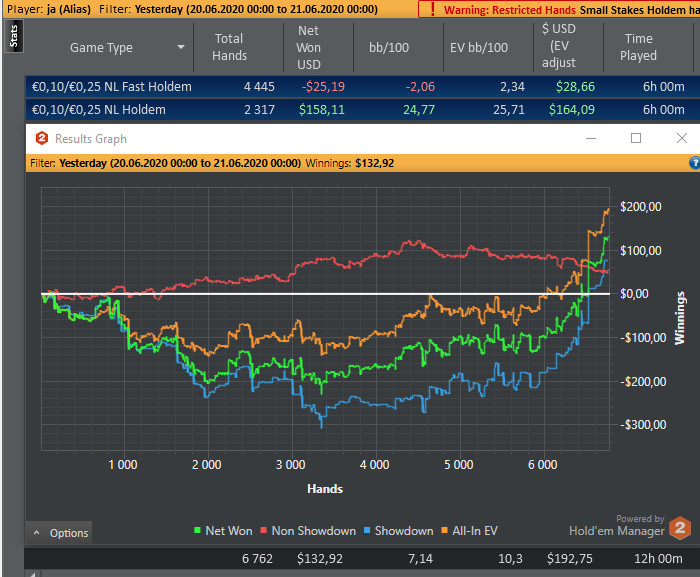The height and width of the screenshot is (577, 700).
Task: Click the orange All-In EV color swatch
Action: (444, 530)
